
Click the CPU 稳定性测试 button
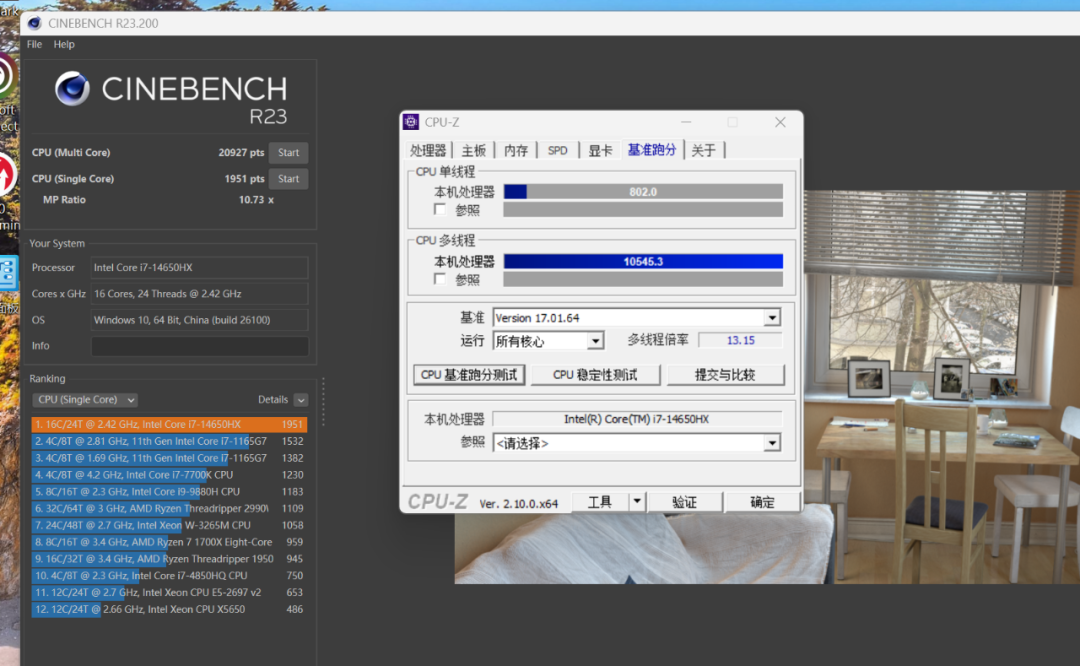pyautogui.click(x=595, y=375)
